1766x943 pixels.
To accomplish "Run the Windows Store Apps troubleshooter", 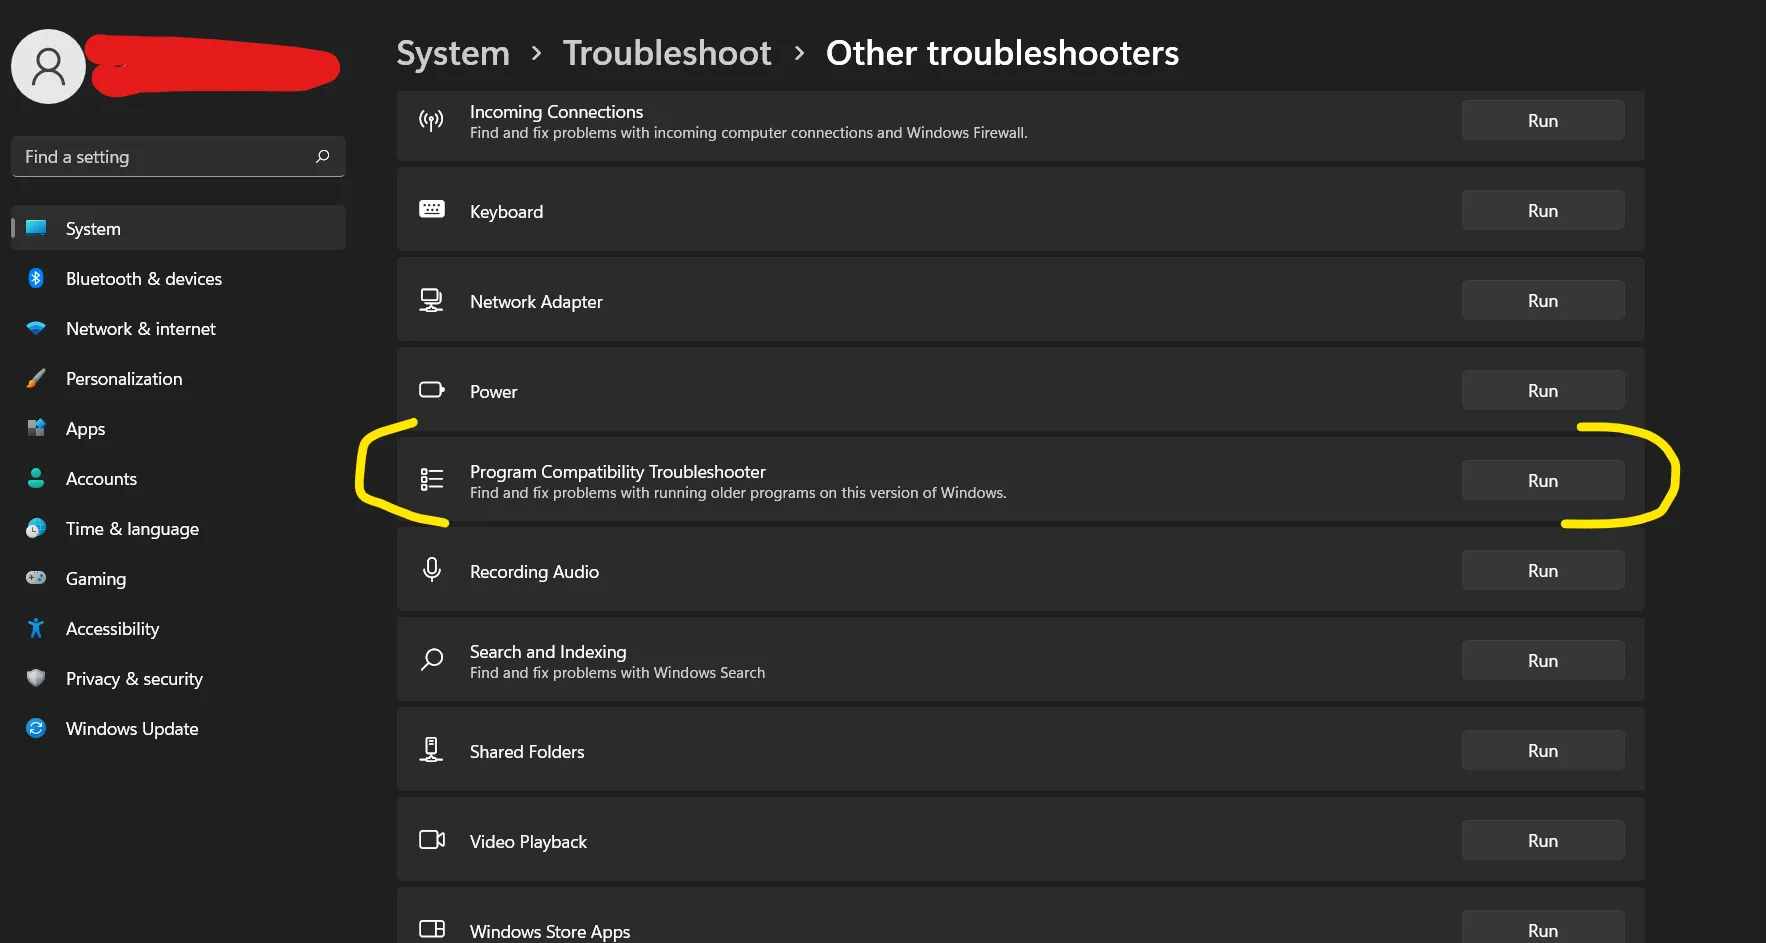I will tap(1543, 927).
